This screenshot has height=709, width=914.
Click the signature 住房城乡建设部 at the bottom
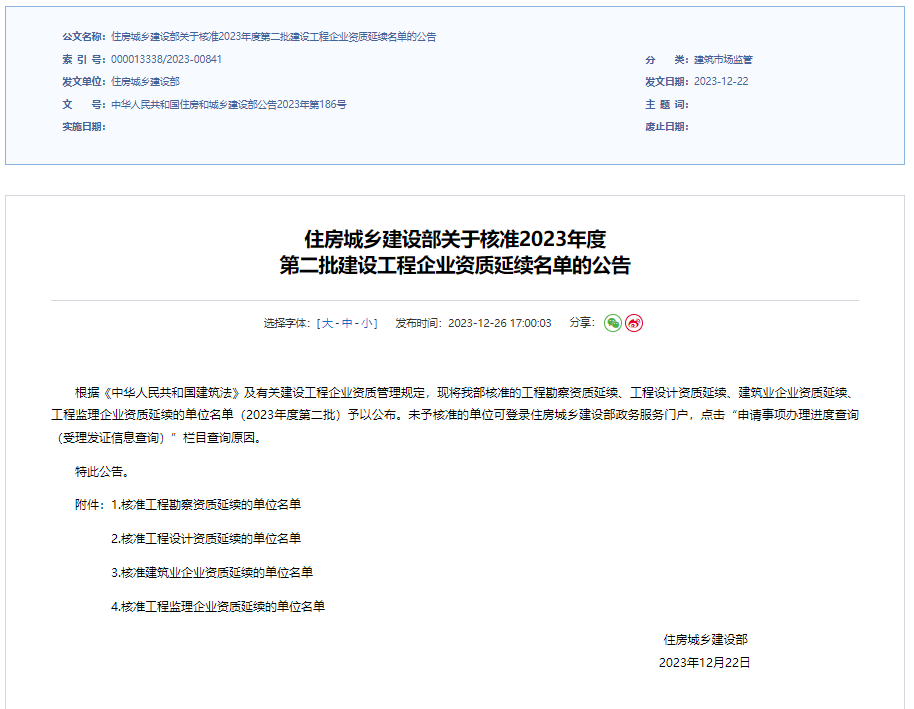[705, 639]
